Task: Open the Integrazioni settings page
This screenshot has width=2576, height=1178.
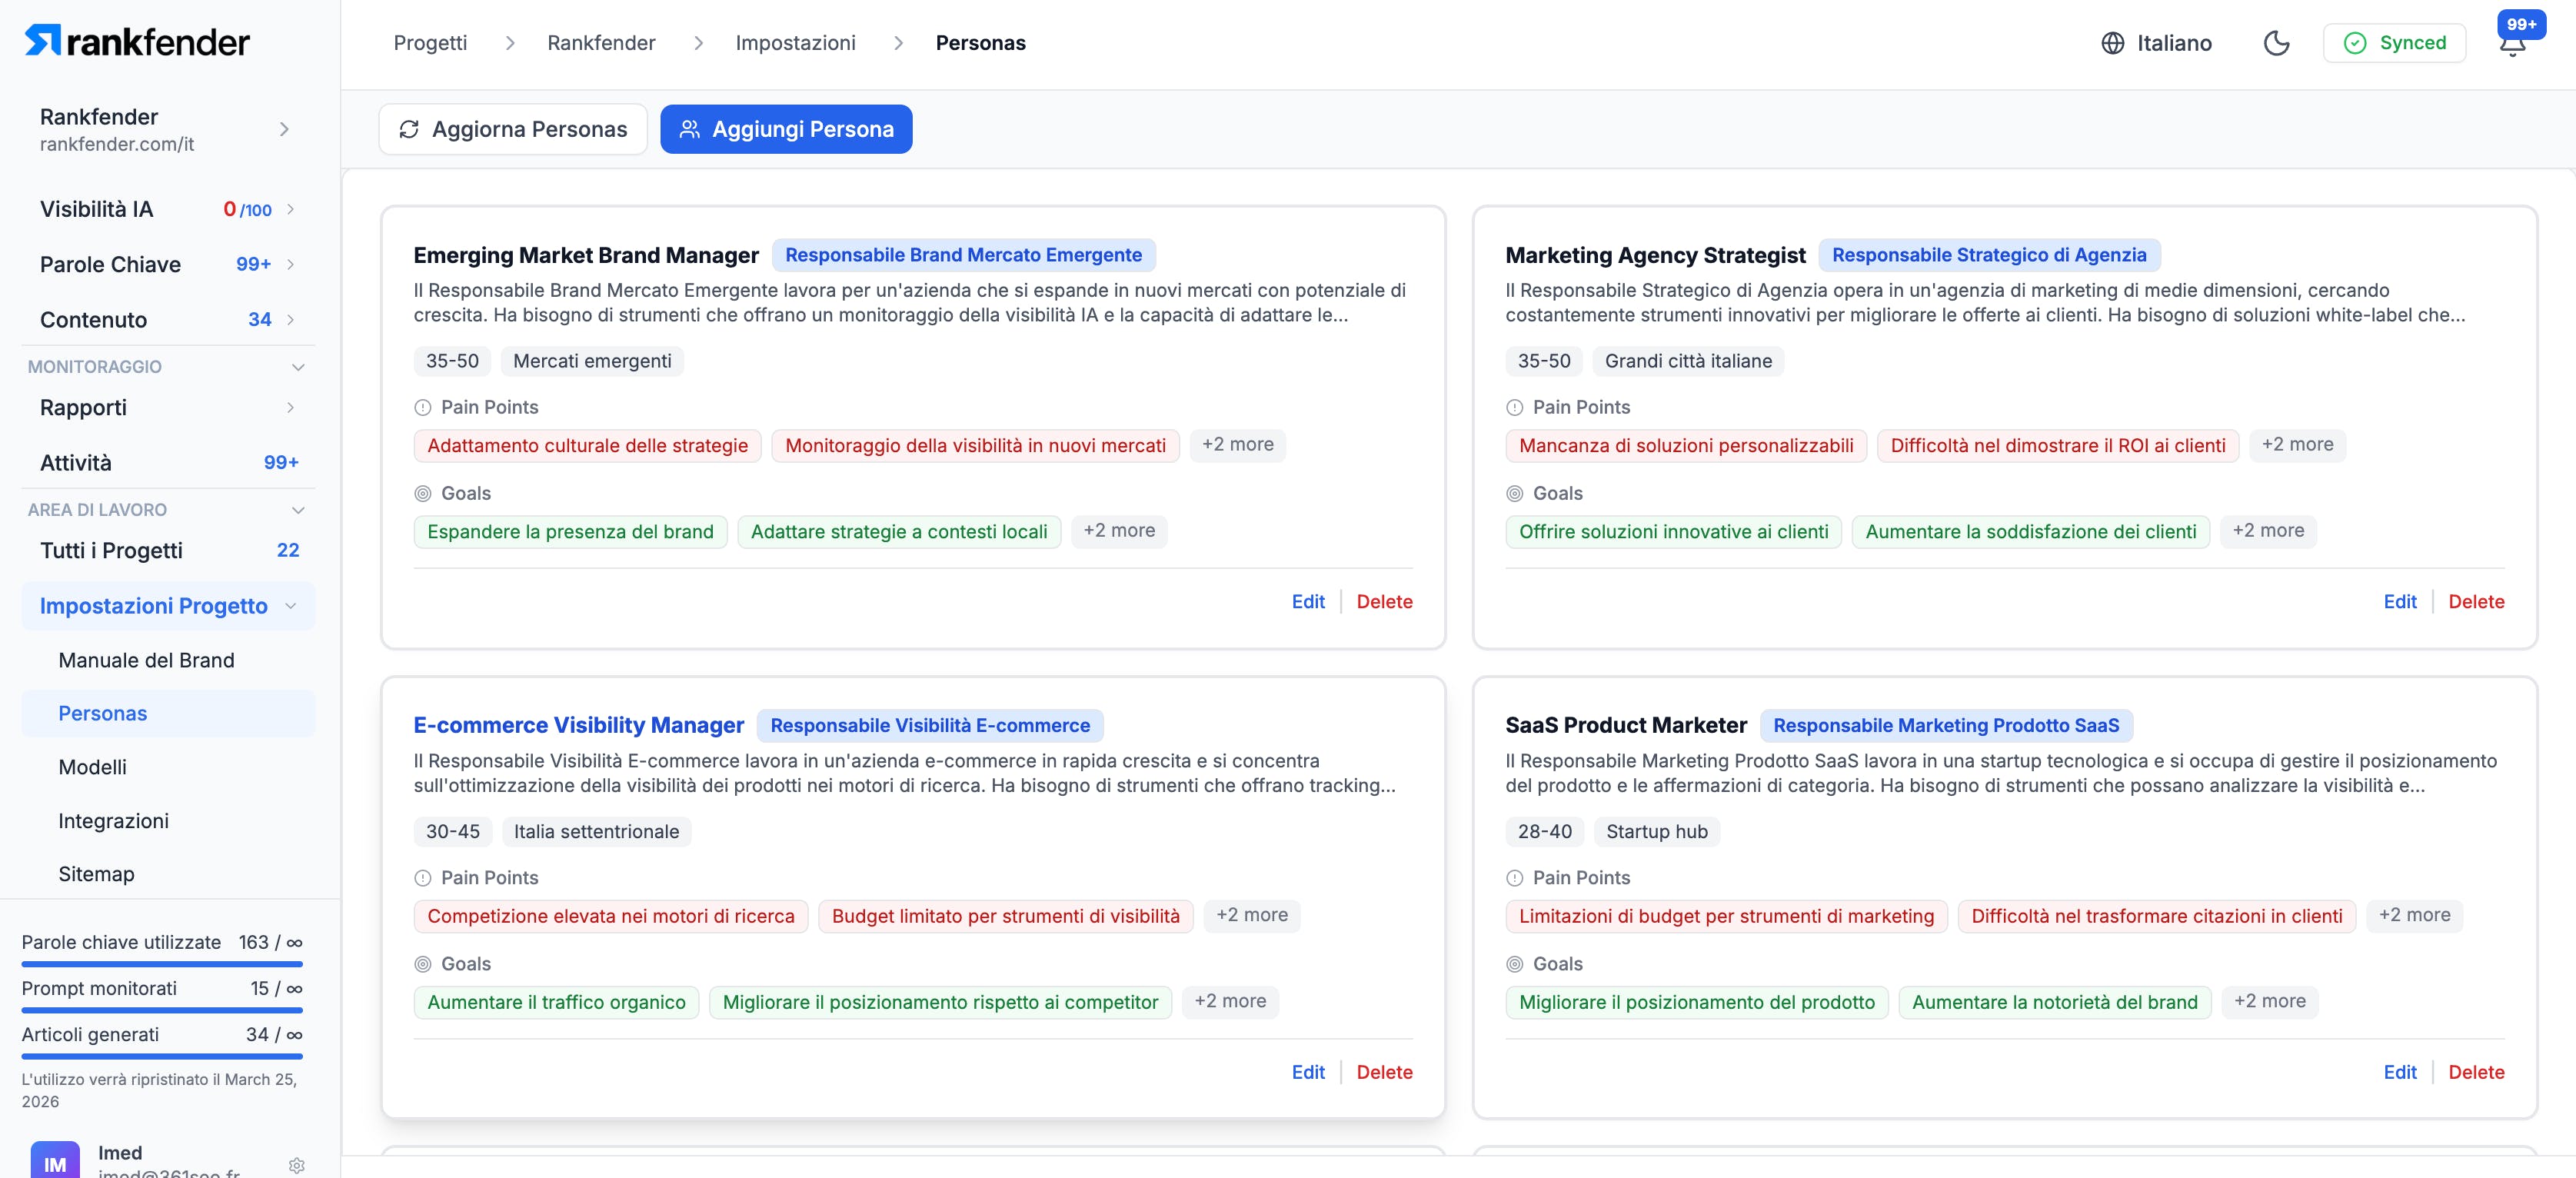Action: click(113, 820)
